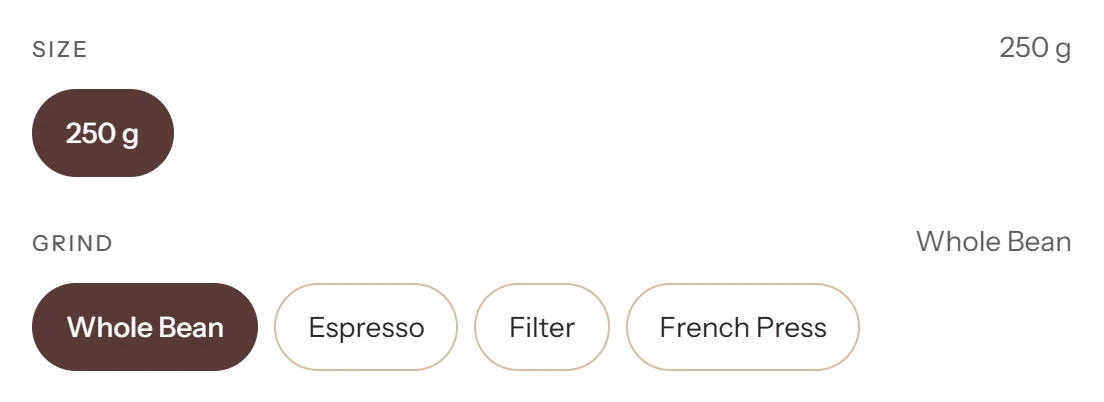
Task: Tap the dark brown 250 g pill
Action: click(103, 133)
